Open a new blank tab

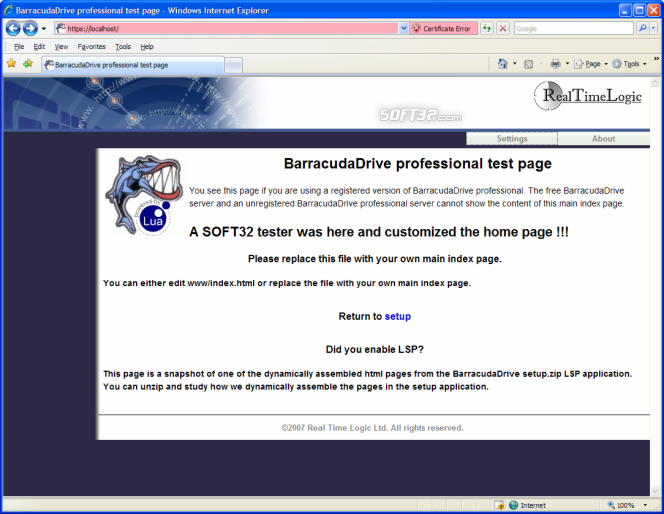pyautogui.click(x=233, y=65)
